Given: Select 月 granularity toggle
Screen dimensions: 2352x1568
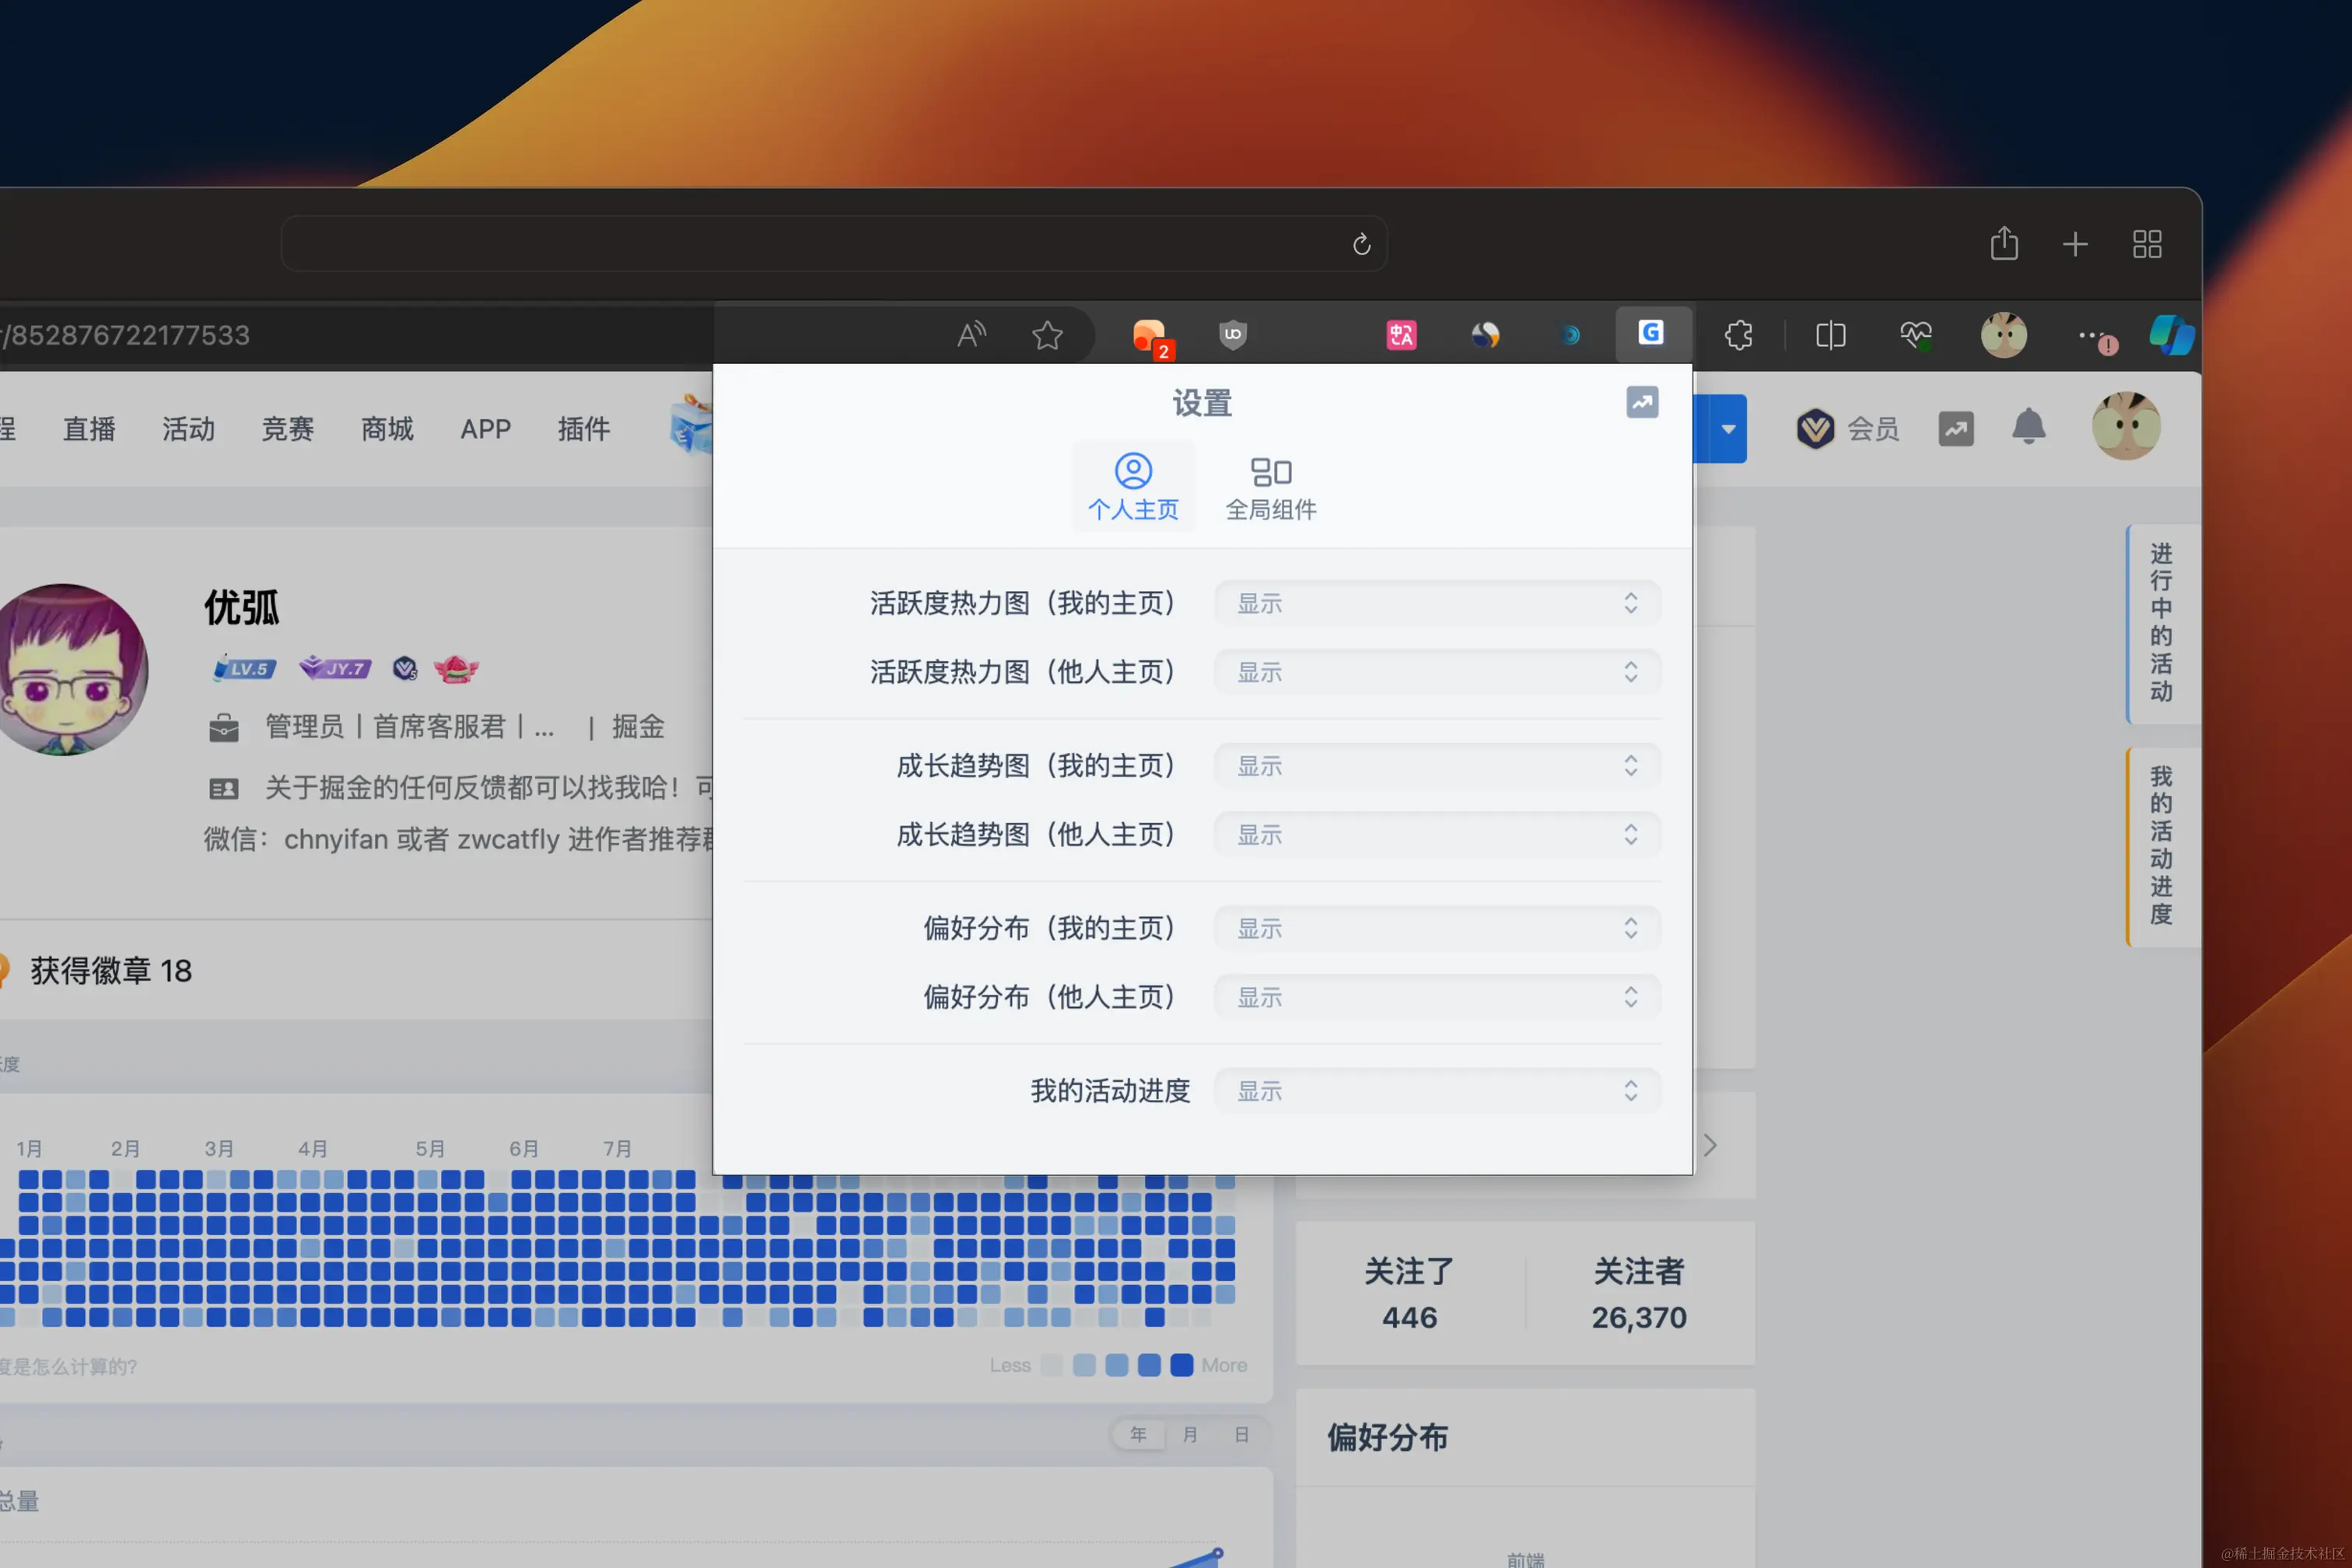Looking at the screenshot, I should (x=1190, y=1435).
